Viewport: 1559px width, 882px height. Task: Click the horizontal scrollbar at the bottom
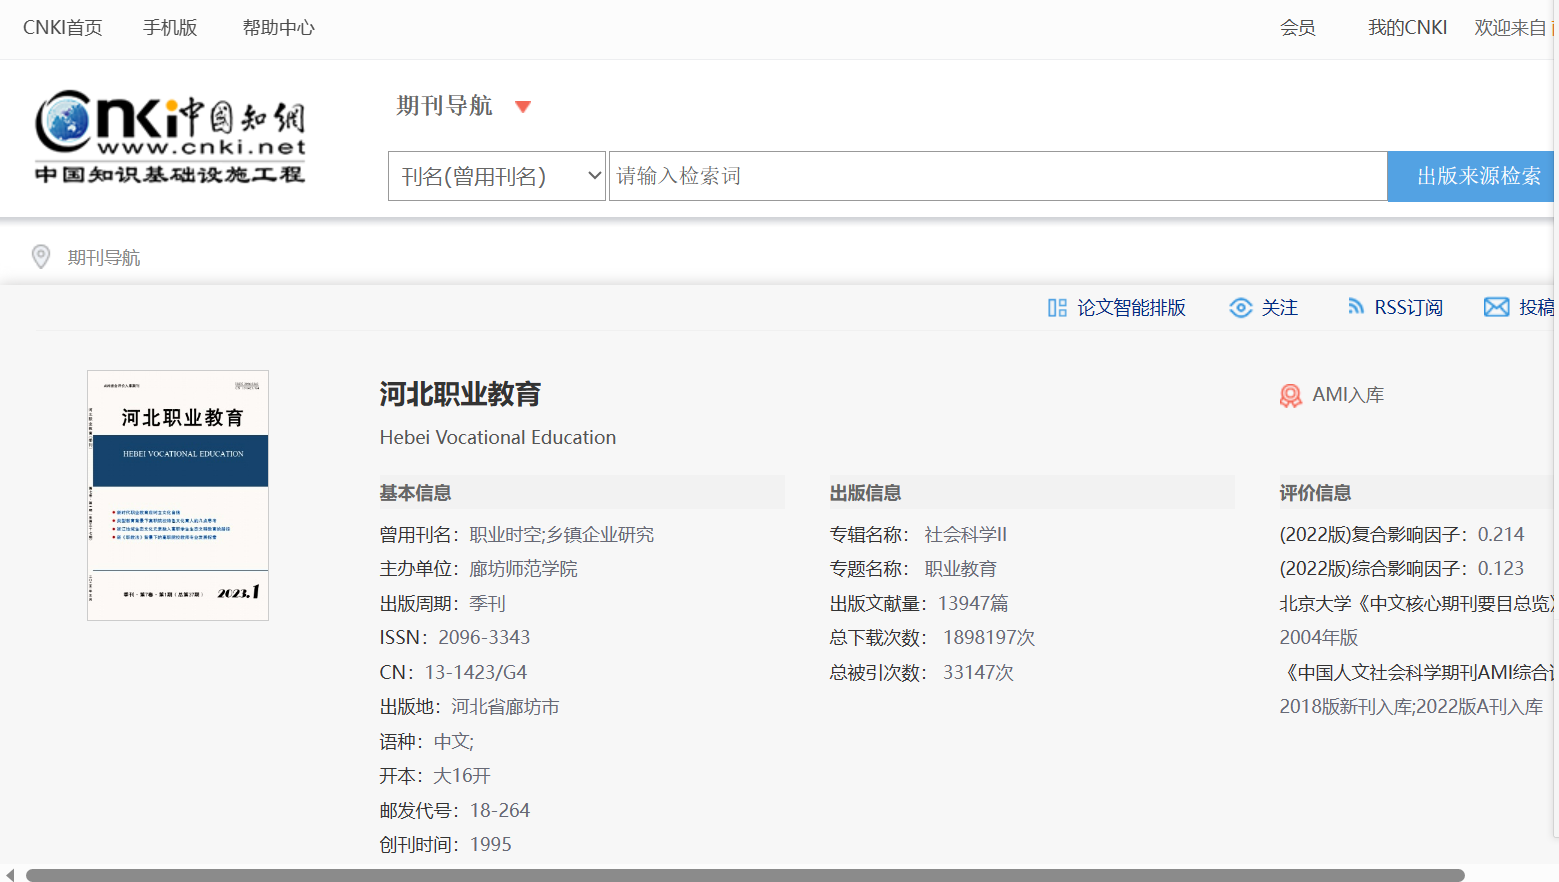pyautogui.click(x=745, y=875)
